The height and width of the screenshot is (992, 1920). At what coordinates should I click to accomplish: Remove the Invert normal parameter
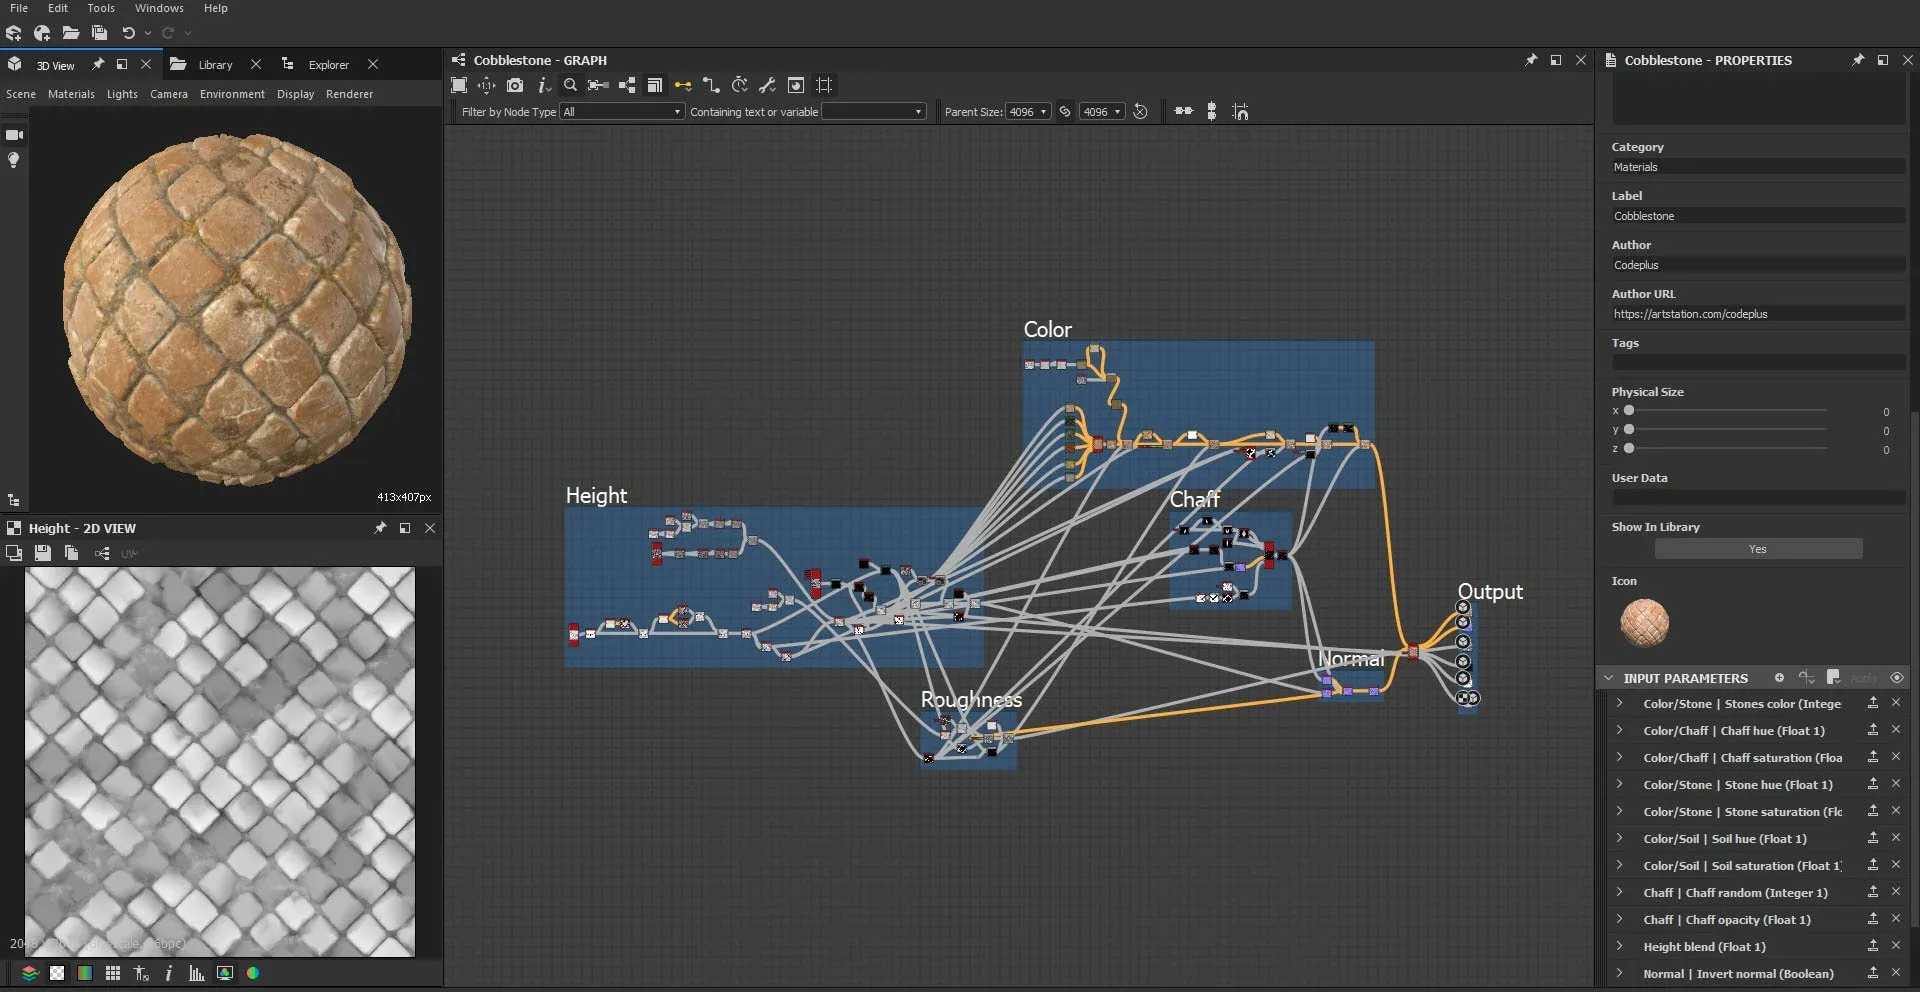pos(1895,973)
